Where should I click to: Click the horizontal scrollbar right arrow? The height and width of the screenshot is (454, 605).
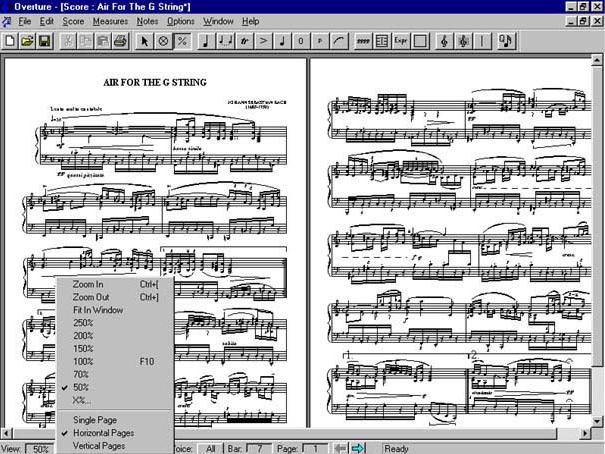[x=586, y=433]
